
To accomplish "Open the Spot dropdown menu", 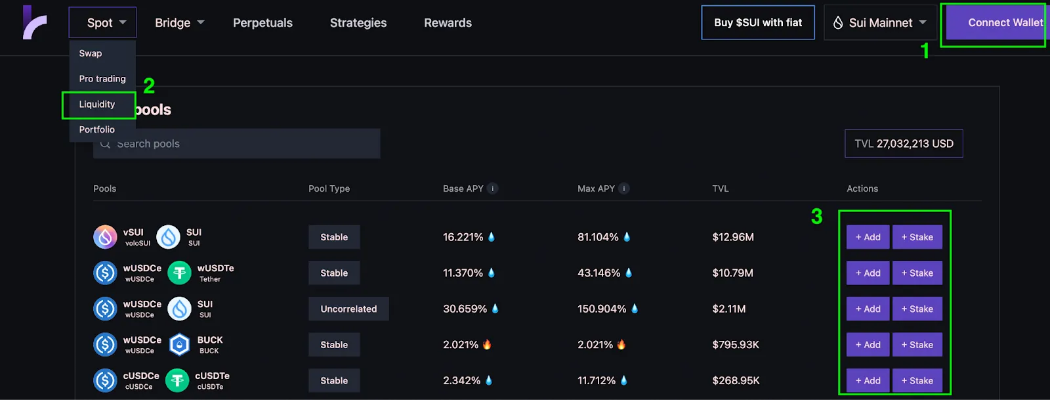I will (x=103, y=22).
